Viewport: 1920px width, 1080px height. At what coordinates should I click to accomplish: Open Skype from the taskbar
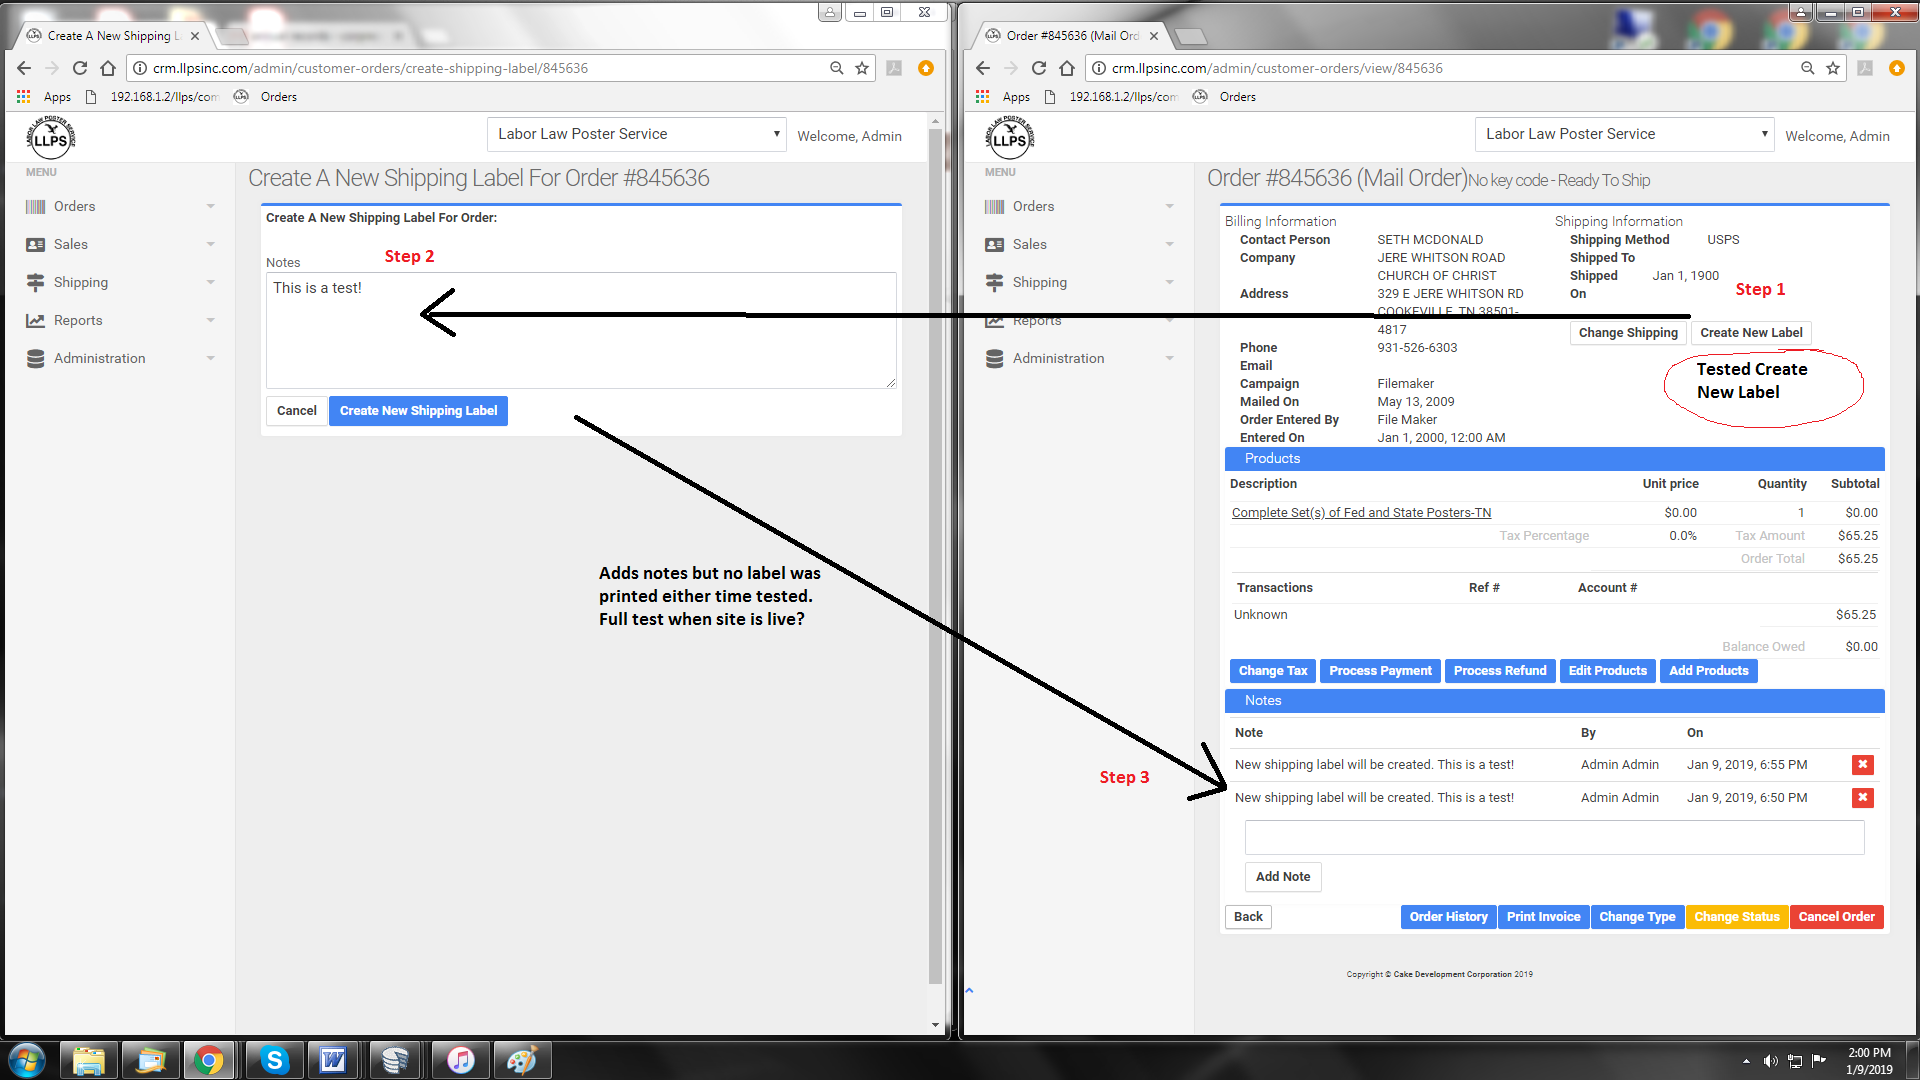tap(274, 1060)
